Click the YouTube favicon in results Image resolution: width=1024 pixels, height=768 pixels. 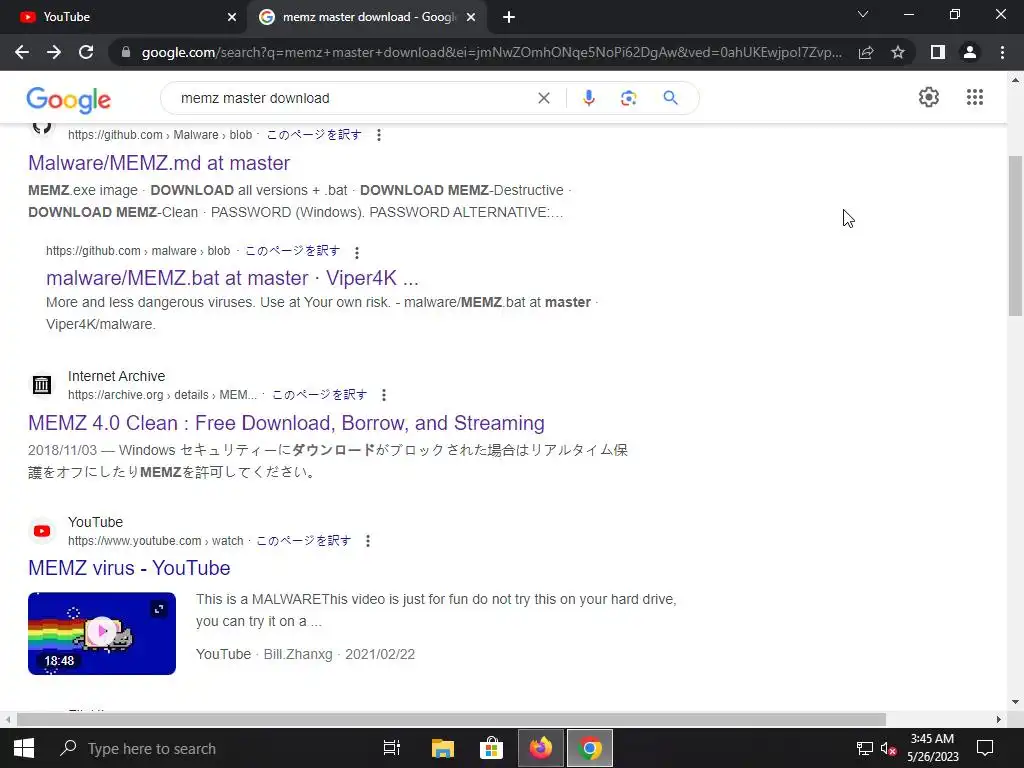42,531
